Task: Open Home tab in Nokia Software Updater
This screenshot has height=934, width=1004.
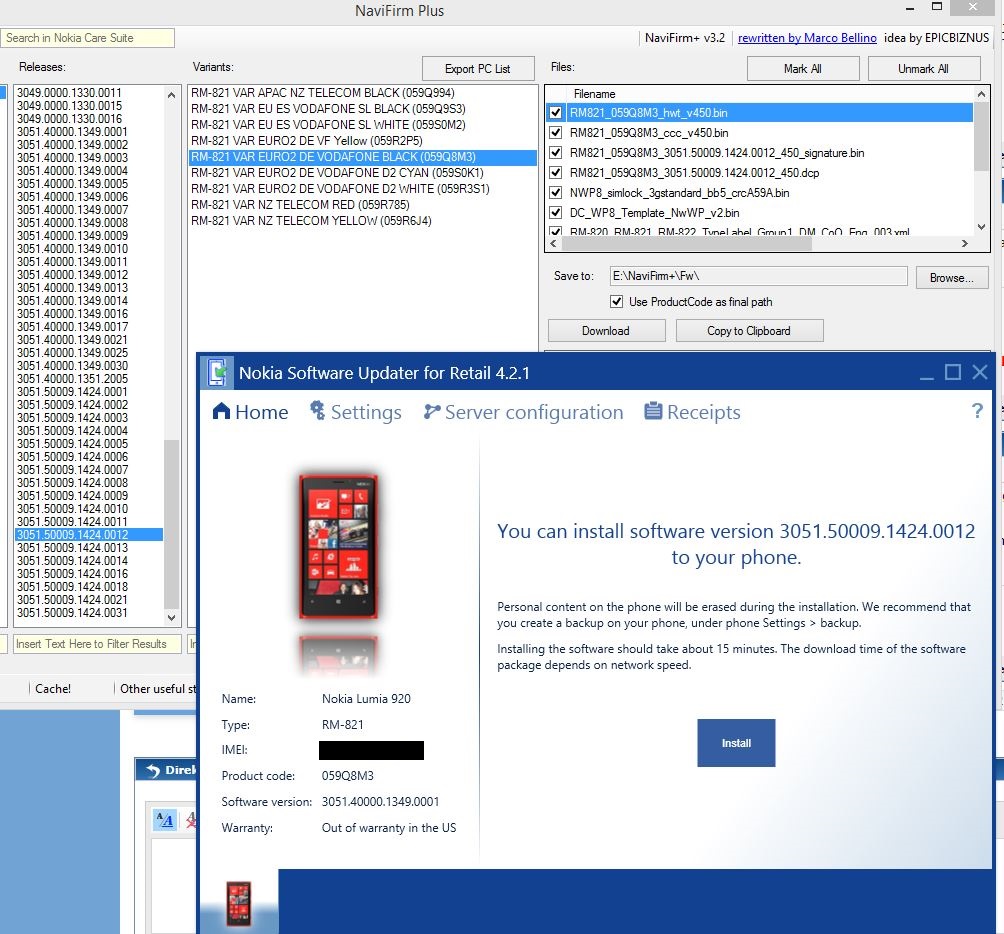Action: [x=250, y=412]
